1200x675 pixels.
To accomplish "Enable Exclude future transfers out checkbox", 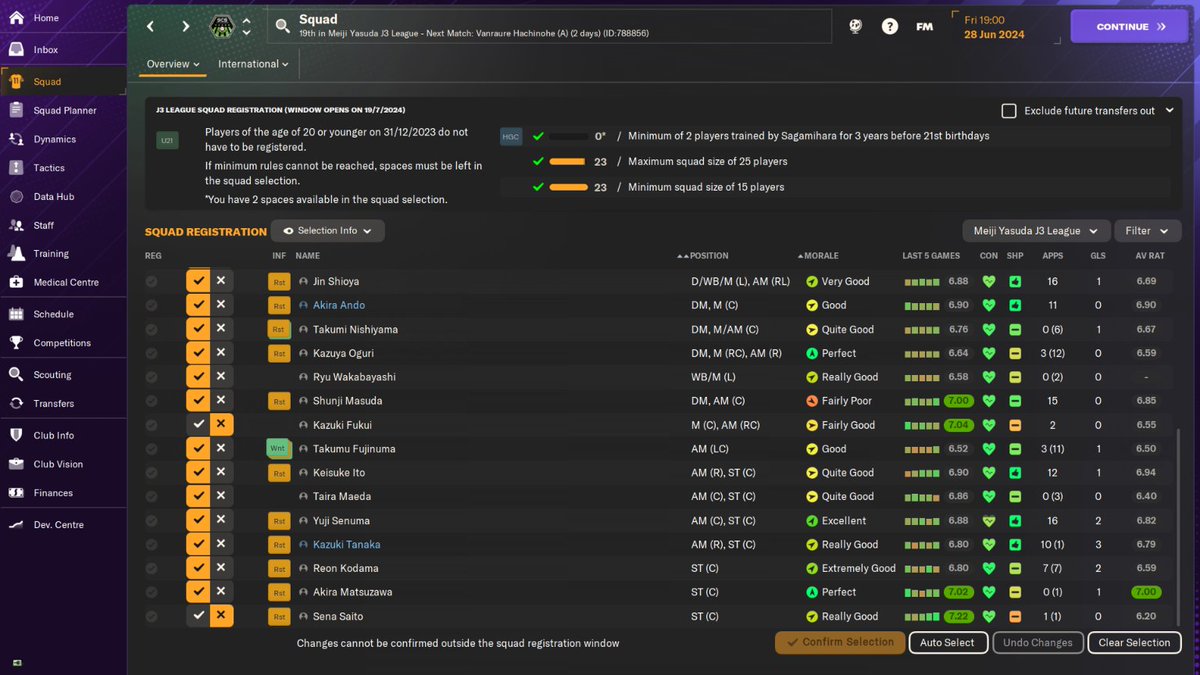I will (x=1009, y=111).
